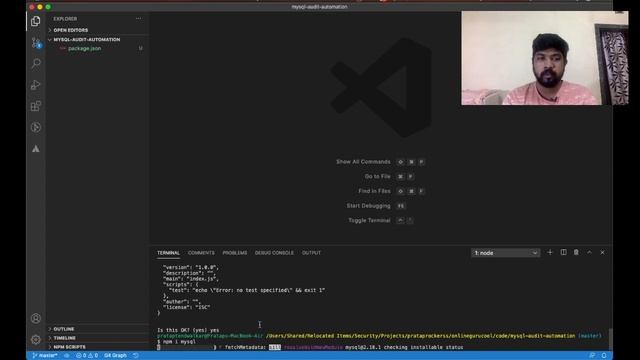
Task: Open the Accounts menu icon
Action: pyautogui.click(x=36, y=318)
